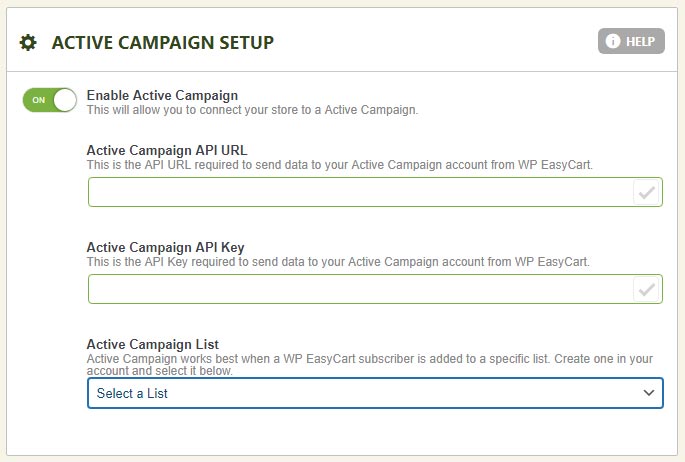The image size is (685, 462).
Task: Click the Active Campaign API URL label
Action: [167, 150]
